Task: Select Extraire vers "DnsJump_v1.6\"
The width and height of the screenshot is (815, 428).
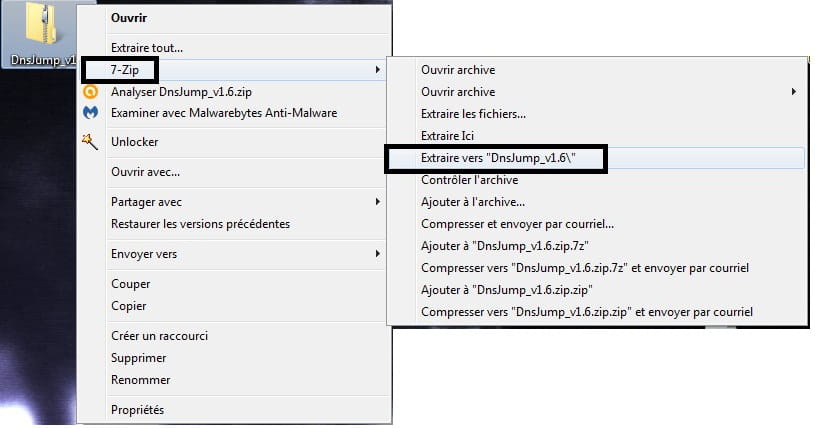Action: pyautogui.click(x=498, y=158)
